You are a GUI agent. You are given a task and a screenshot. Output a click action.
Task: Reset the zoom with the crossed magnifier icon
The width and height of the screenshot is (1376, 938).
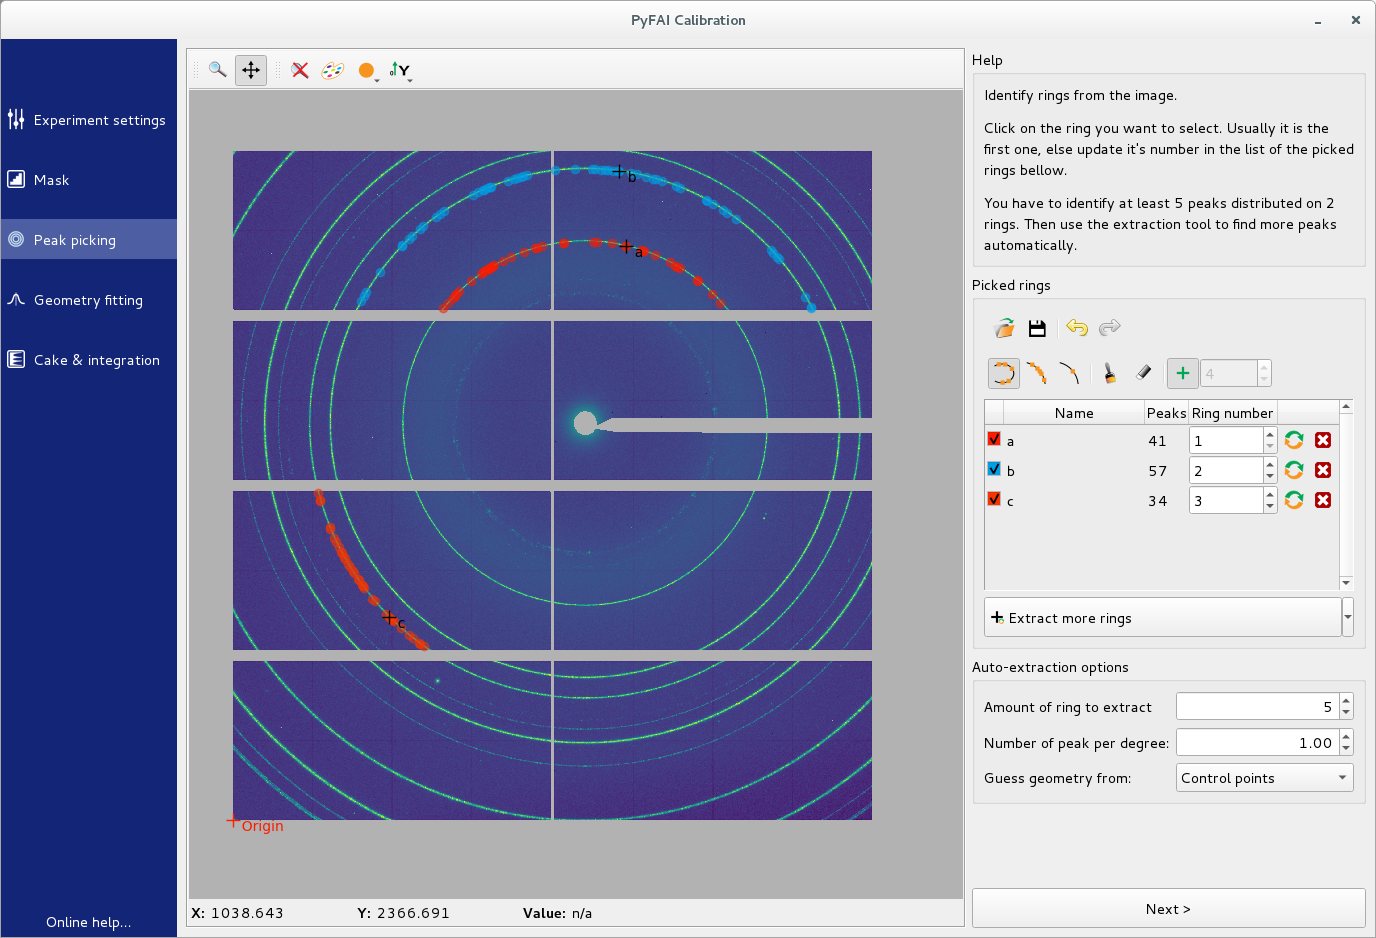[299, 70]
